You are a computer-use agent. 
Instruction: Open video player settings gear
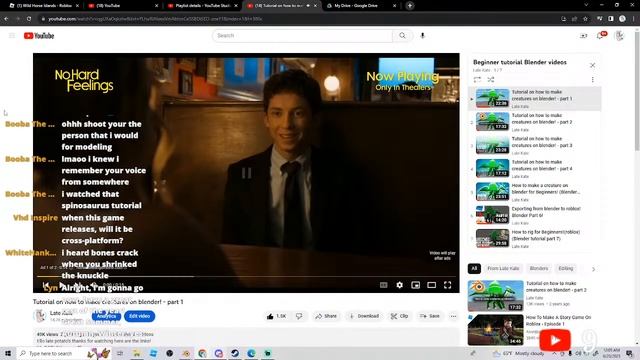click(x=400, y=285)
